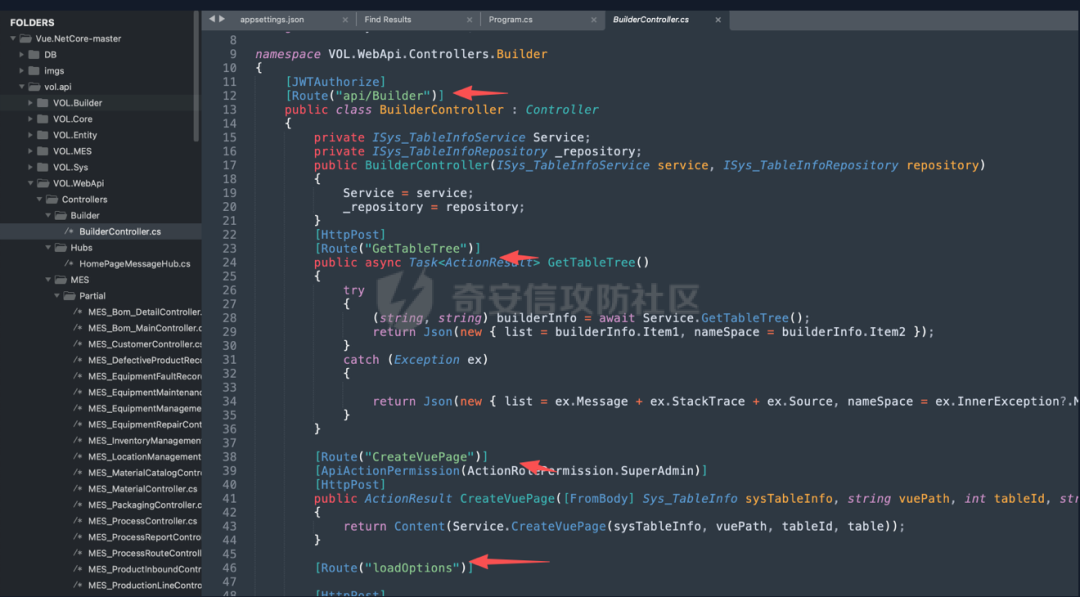
Task: Click "CreateVuePage" method name on line 41
Action: (x=508, y=499)
